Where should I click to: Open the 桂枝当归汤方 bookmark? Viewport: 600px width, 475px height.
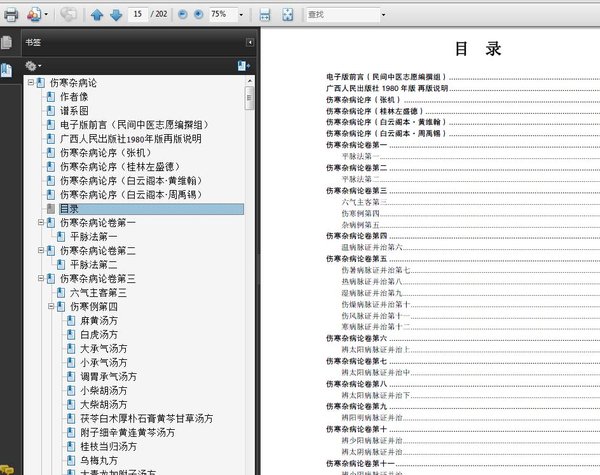click(x=108, y=447)
